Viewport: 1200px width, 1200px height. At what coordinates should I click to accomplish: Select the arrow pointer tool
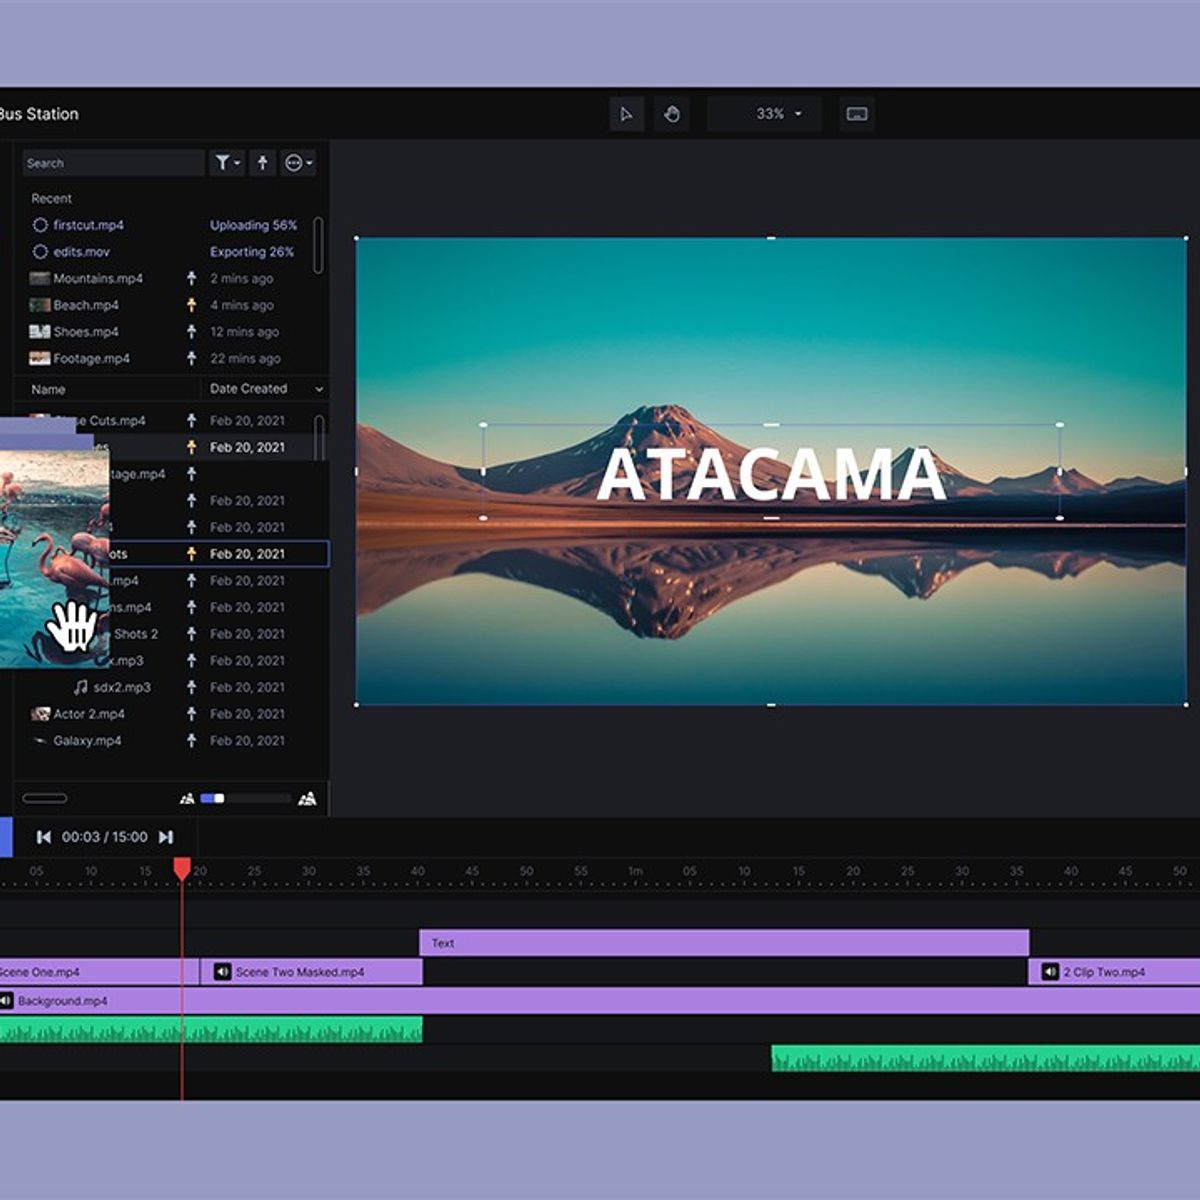point(626,114)
